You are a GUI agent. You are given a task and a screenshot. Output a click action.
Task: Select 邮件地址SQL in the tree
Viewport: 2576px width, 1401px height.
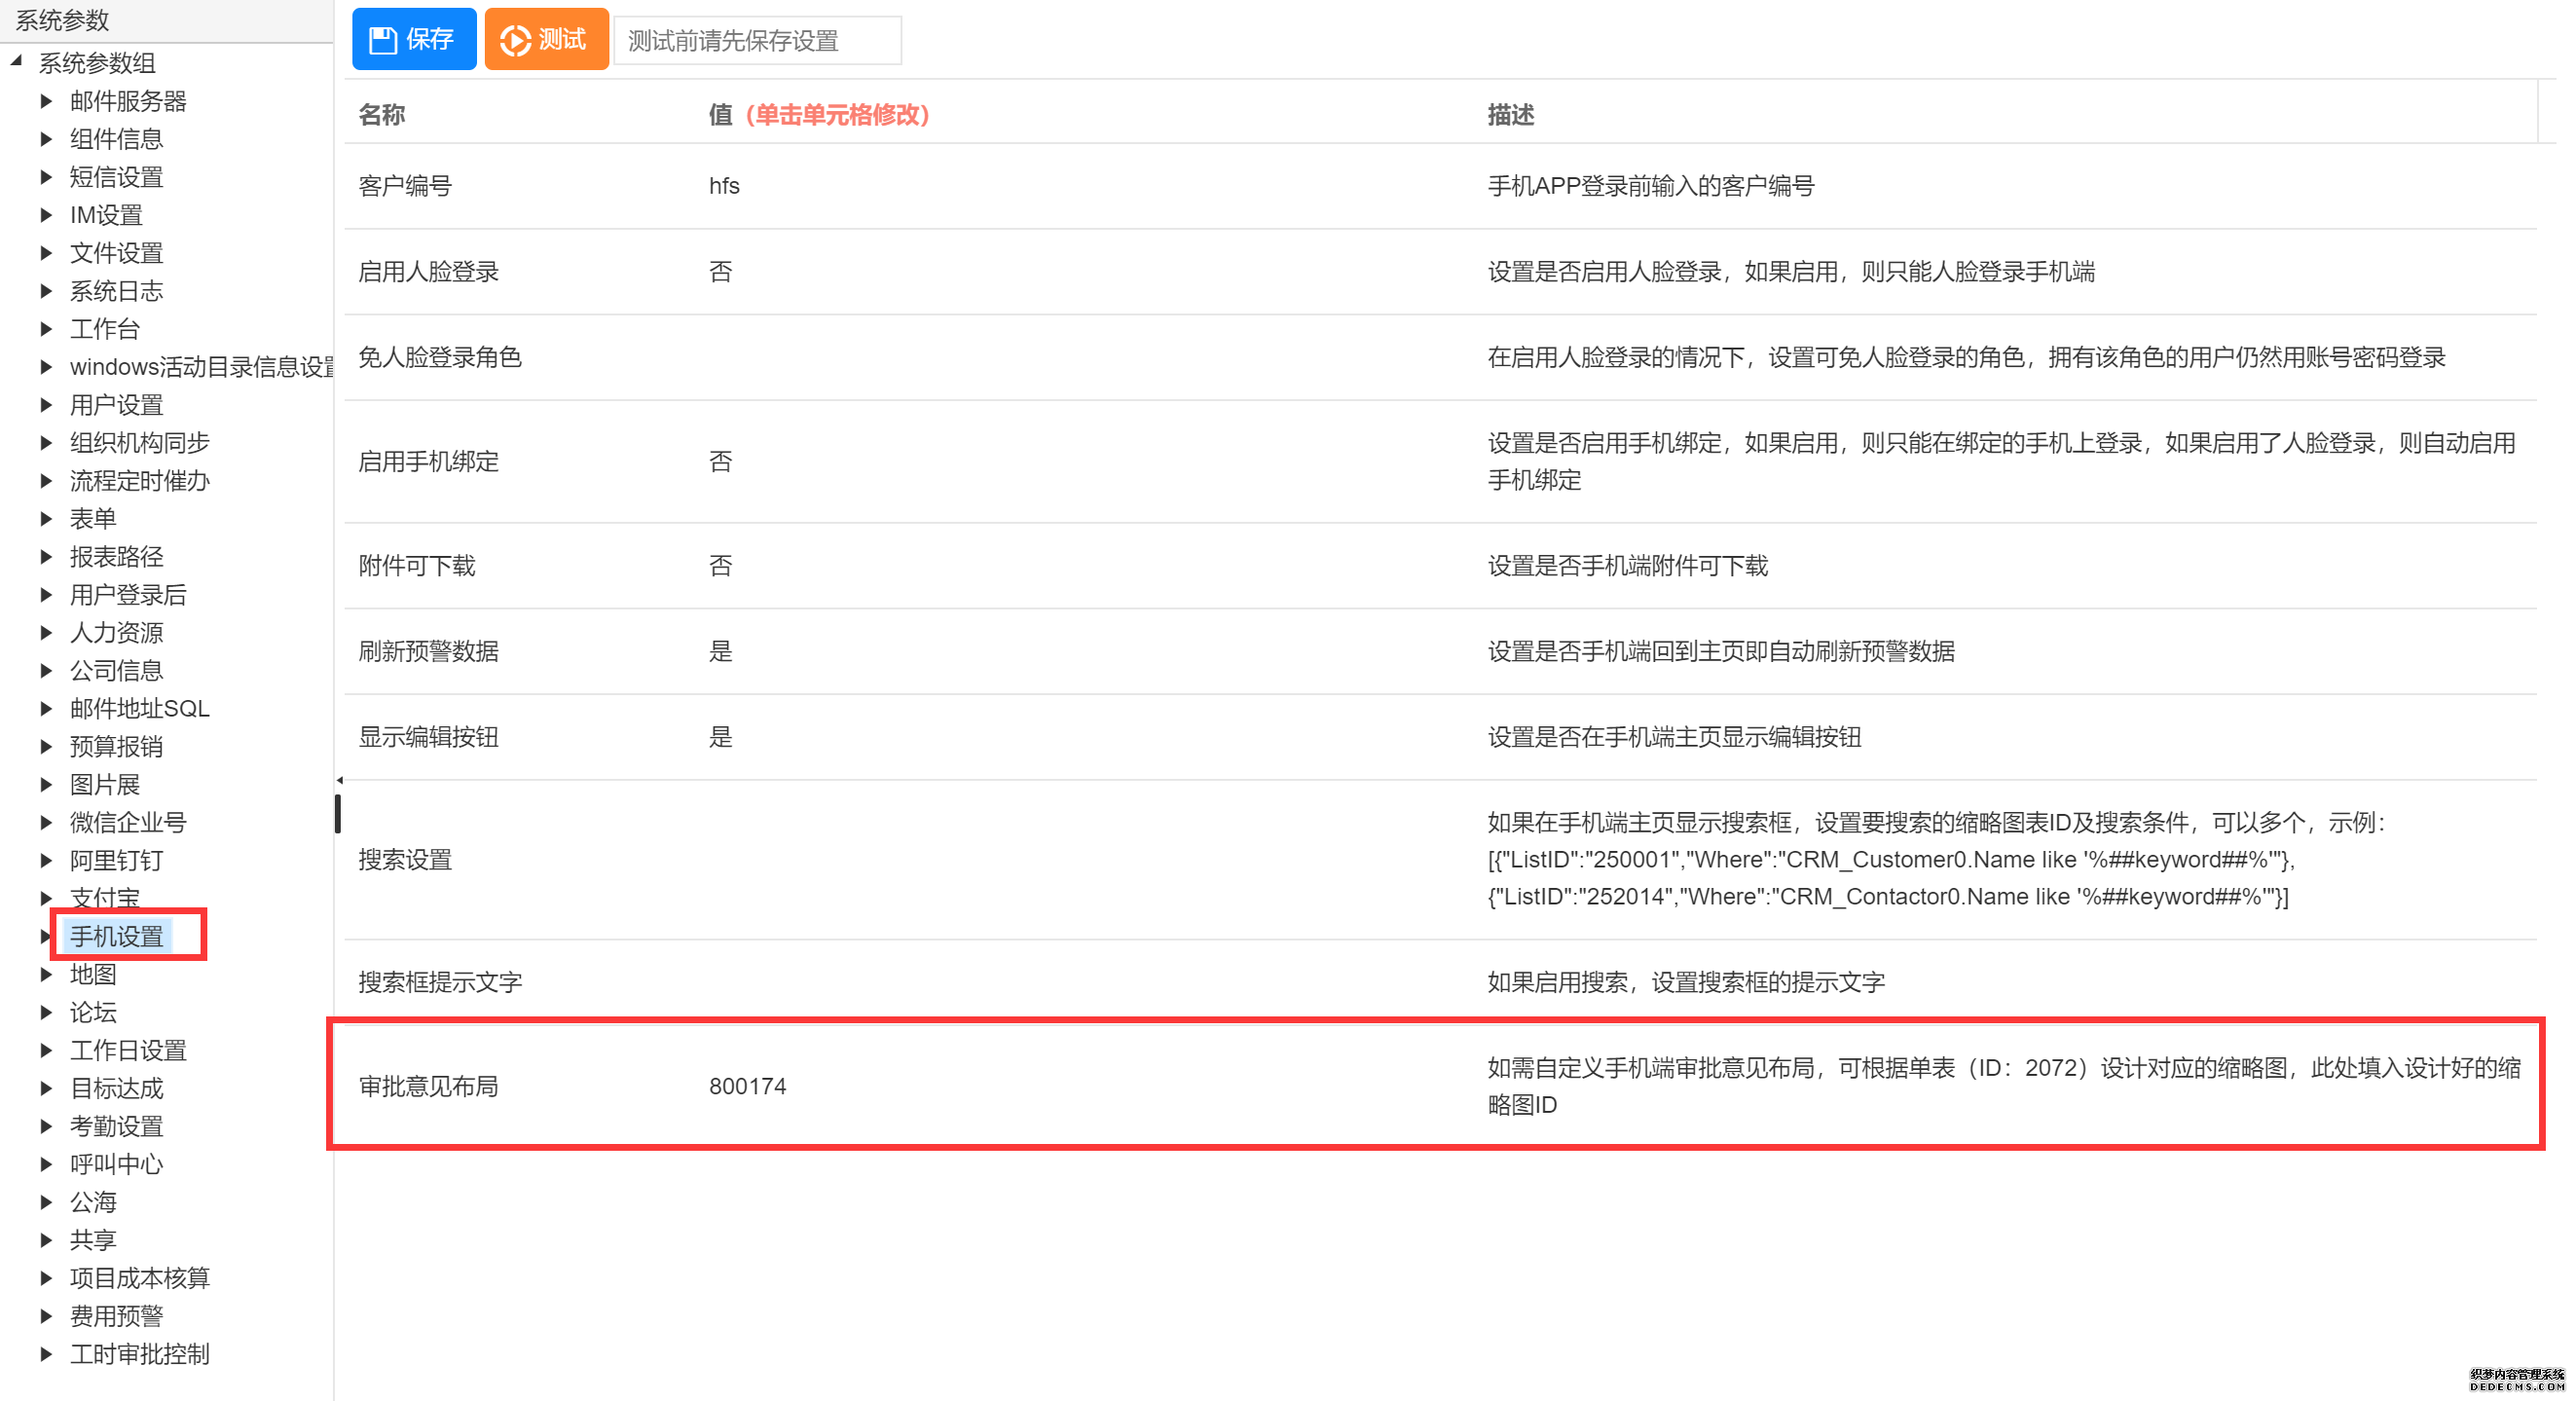click(140, 709)
